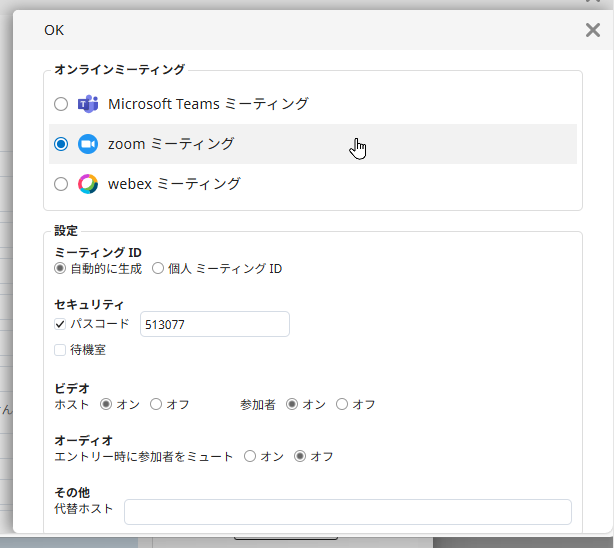Click the zoom ミーティング label text
The image size is (614, 548).
(171, 144)
